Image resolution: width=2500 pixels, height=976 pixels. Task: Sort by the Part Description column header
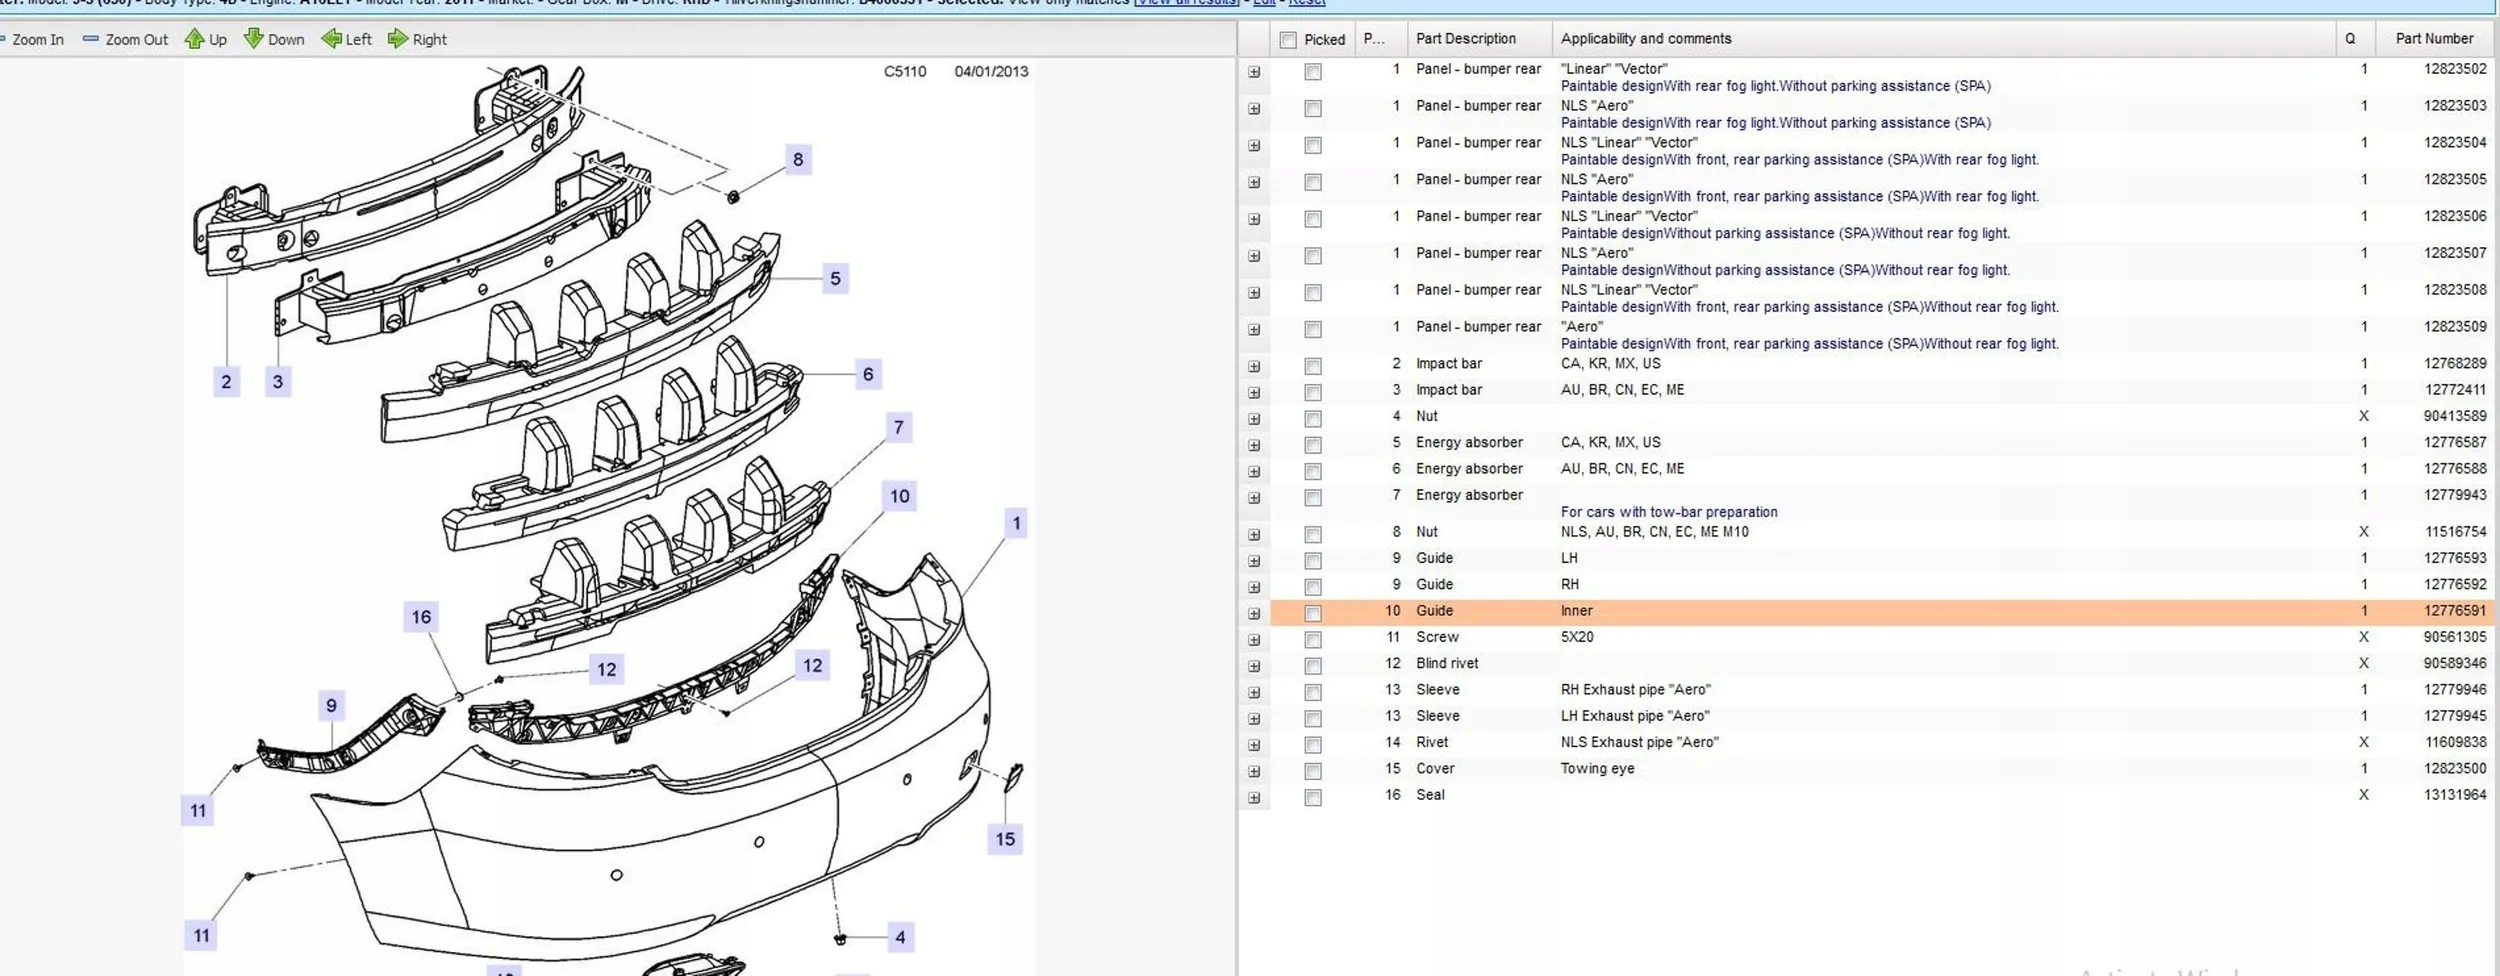coord(1465,39)
